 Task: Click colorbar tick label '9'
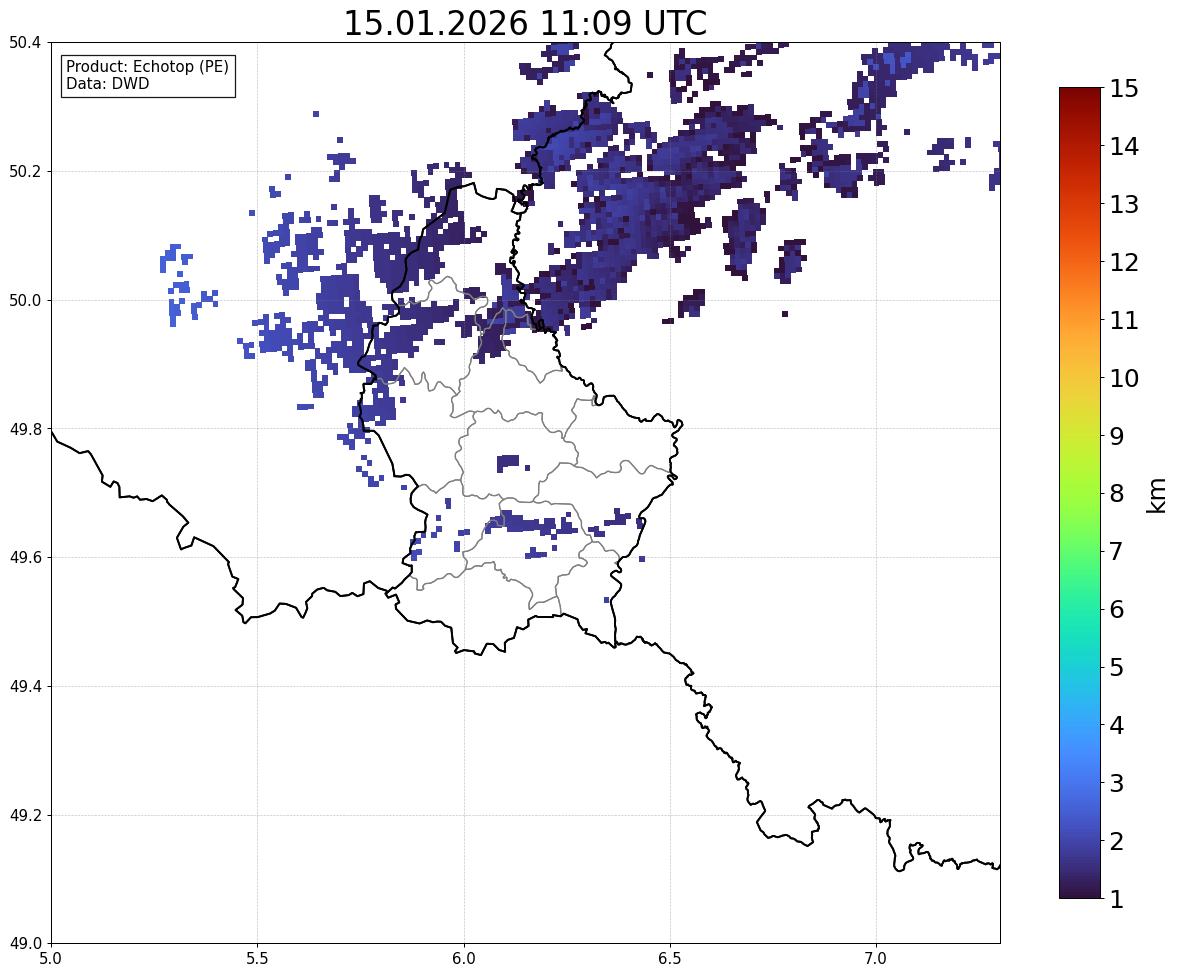(x=1117, y=436)
